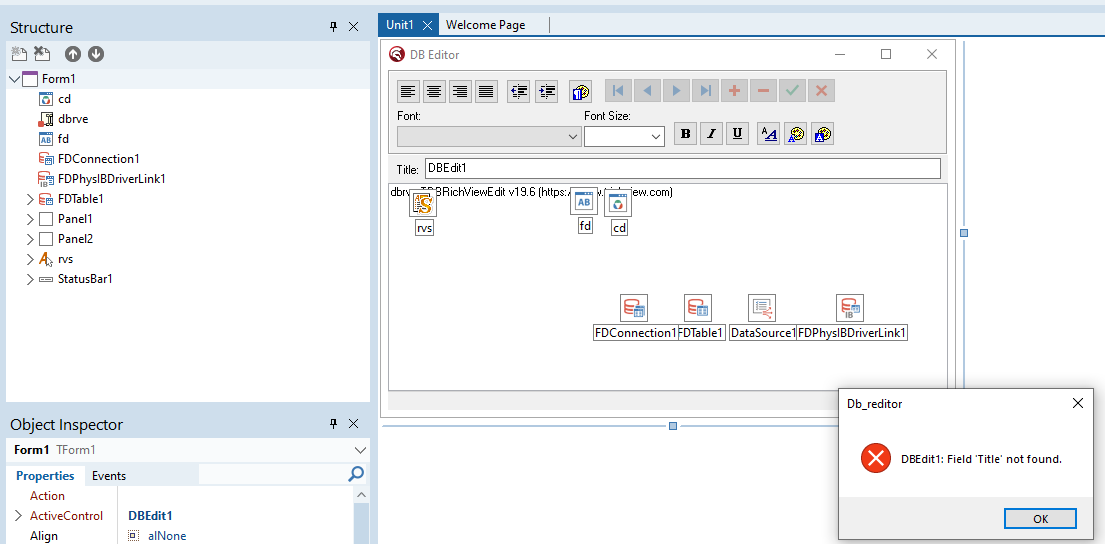This screenshot has height=544, width=1105.
Task: Click the increase indent button
Action: click(x=547, y=91)
